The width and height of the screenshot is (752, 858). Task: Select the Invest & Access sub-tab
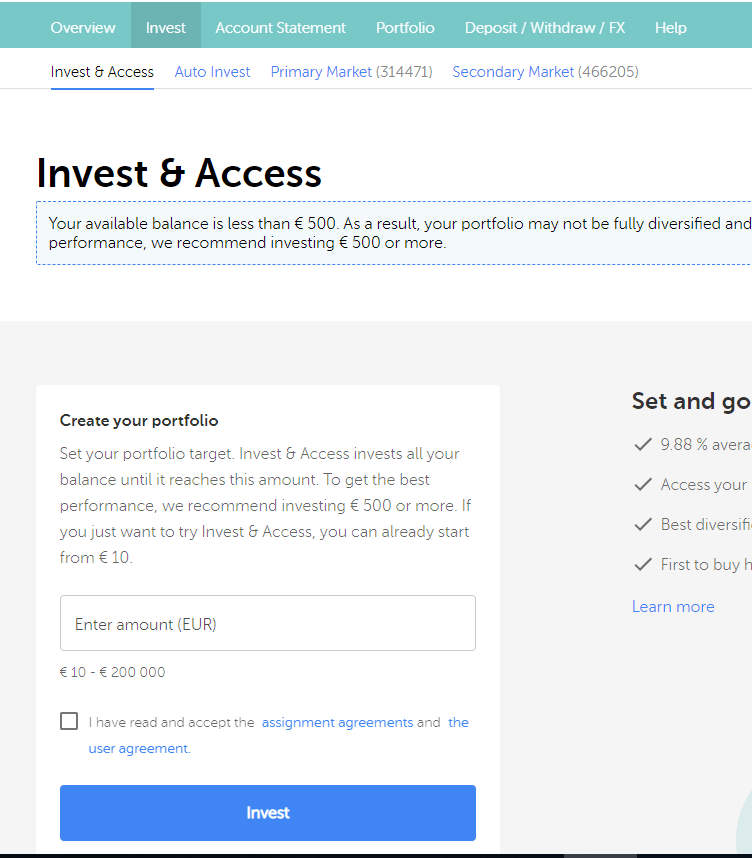point(102,72)
